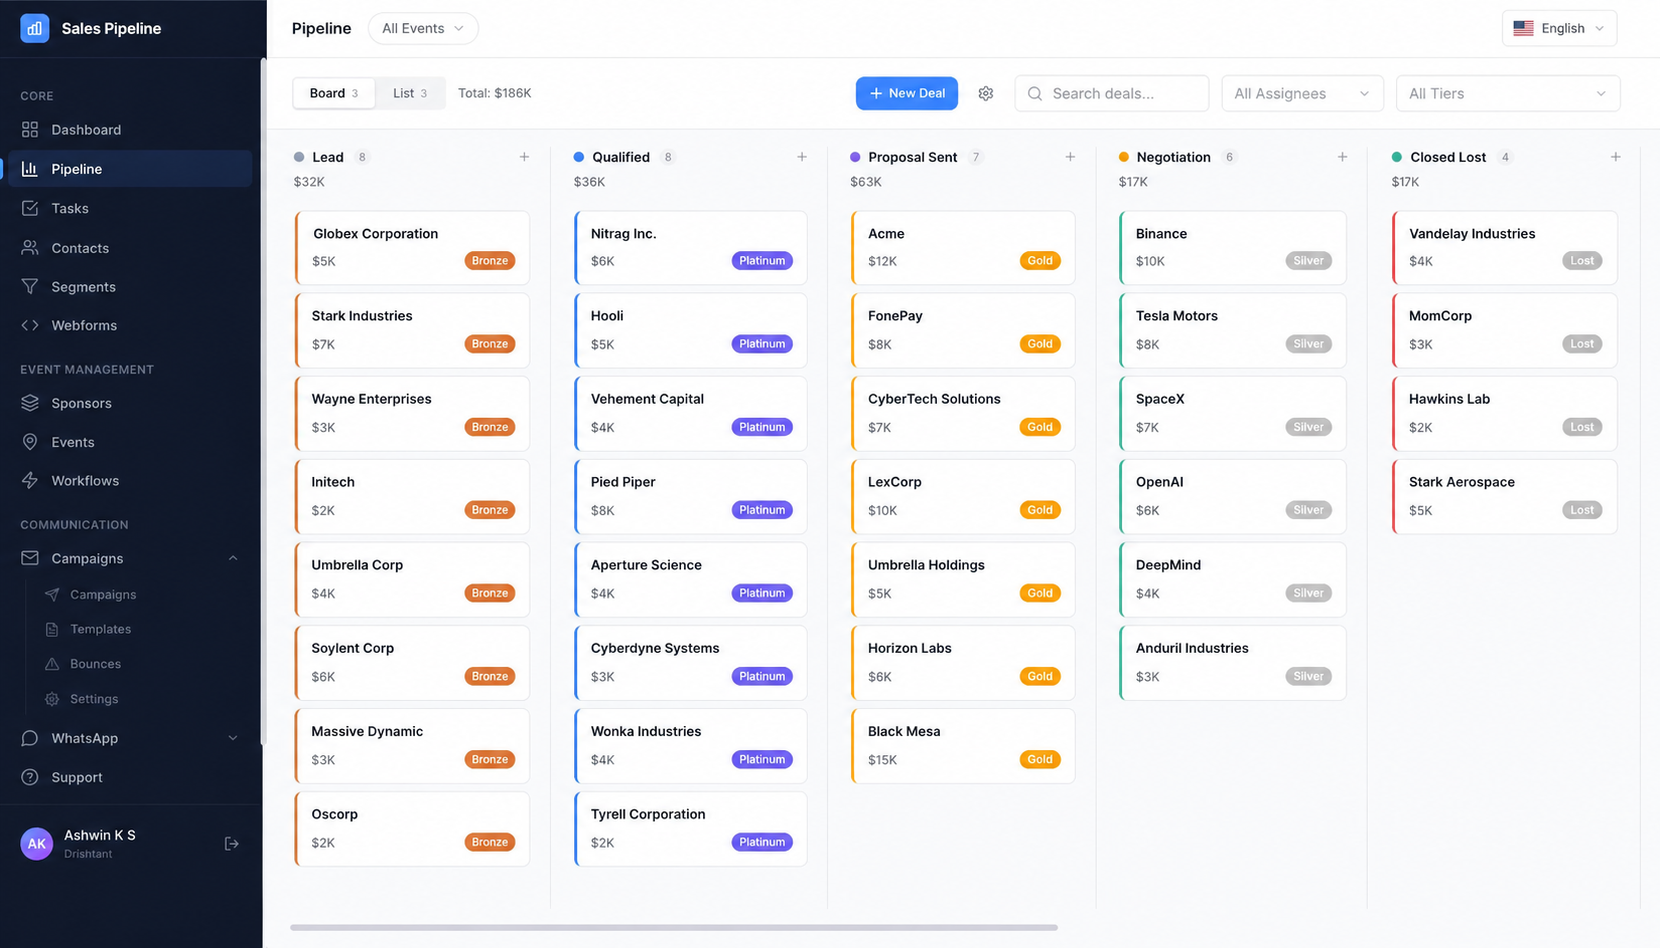Open the Campaigns sub-item under Campaigns

[x=103, y=594]
